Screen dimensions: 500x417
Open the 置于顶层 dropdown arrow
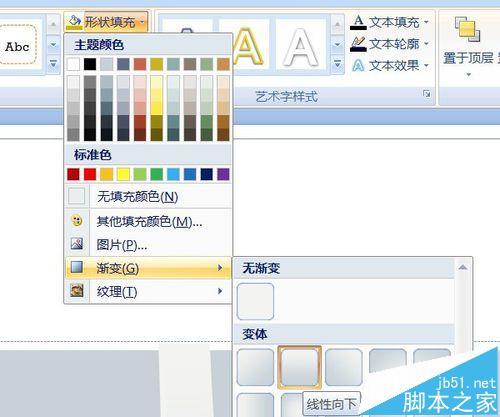tap(468, 75)
